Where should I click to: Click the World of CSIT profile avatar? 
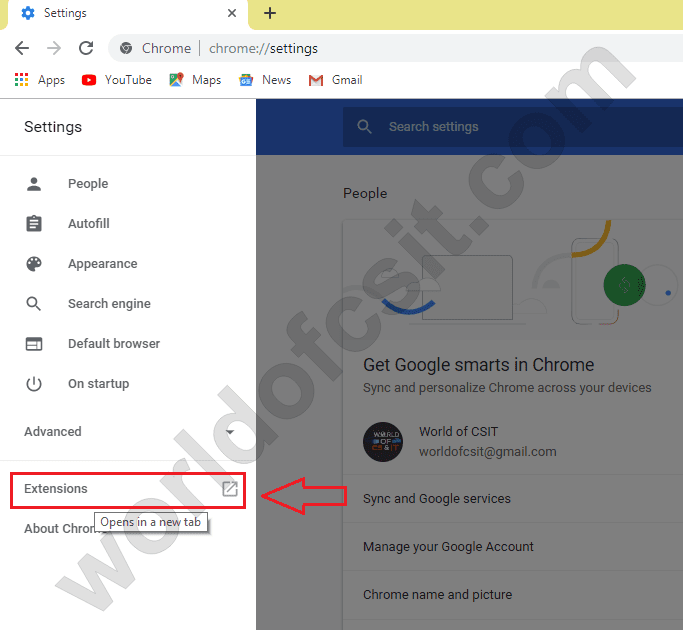pos(383,442)
